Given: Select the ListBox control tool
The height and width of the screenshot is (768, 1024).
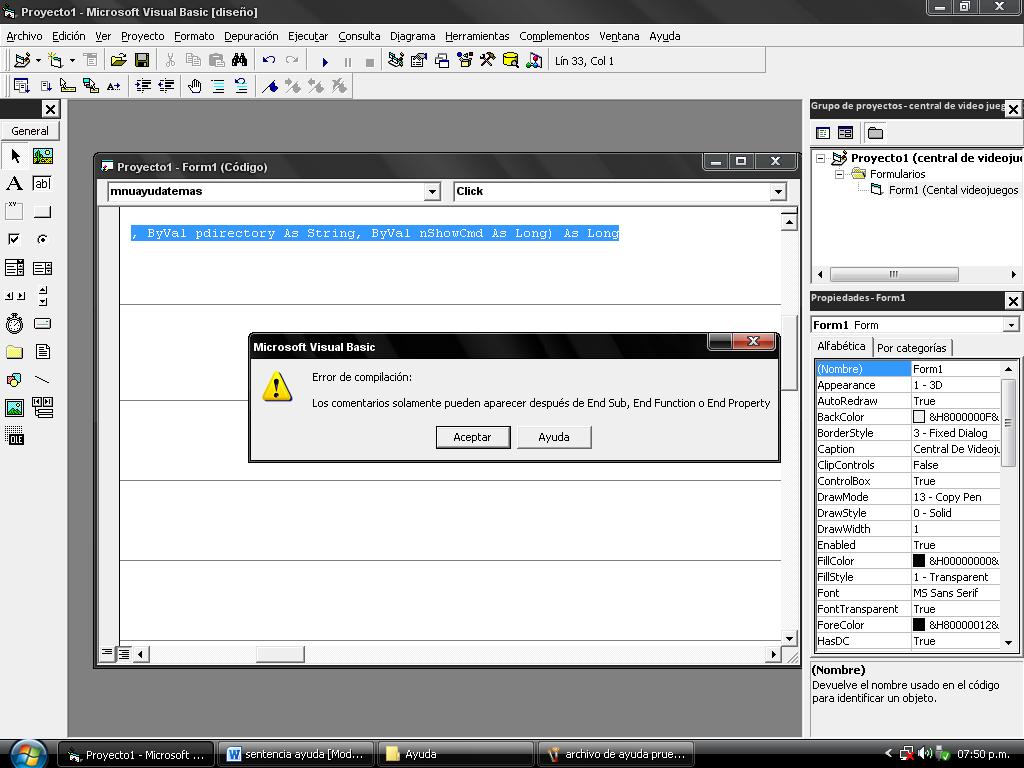Looking at the screenshot, I should [42, 267].
